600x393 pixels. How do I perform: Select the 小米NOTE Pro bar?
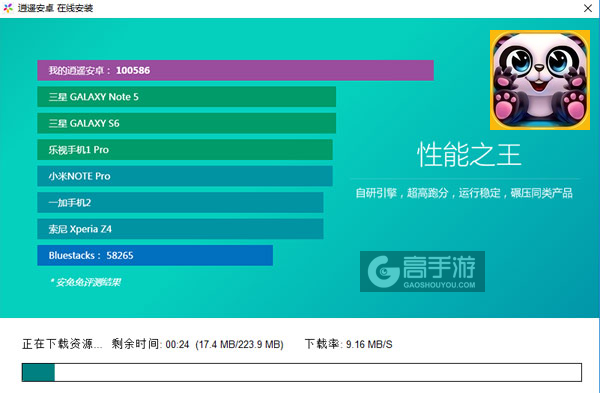185,176
